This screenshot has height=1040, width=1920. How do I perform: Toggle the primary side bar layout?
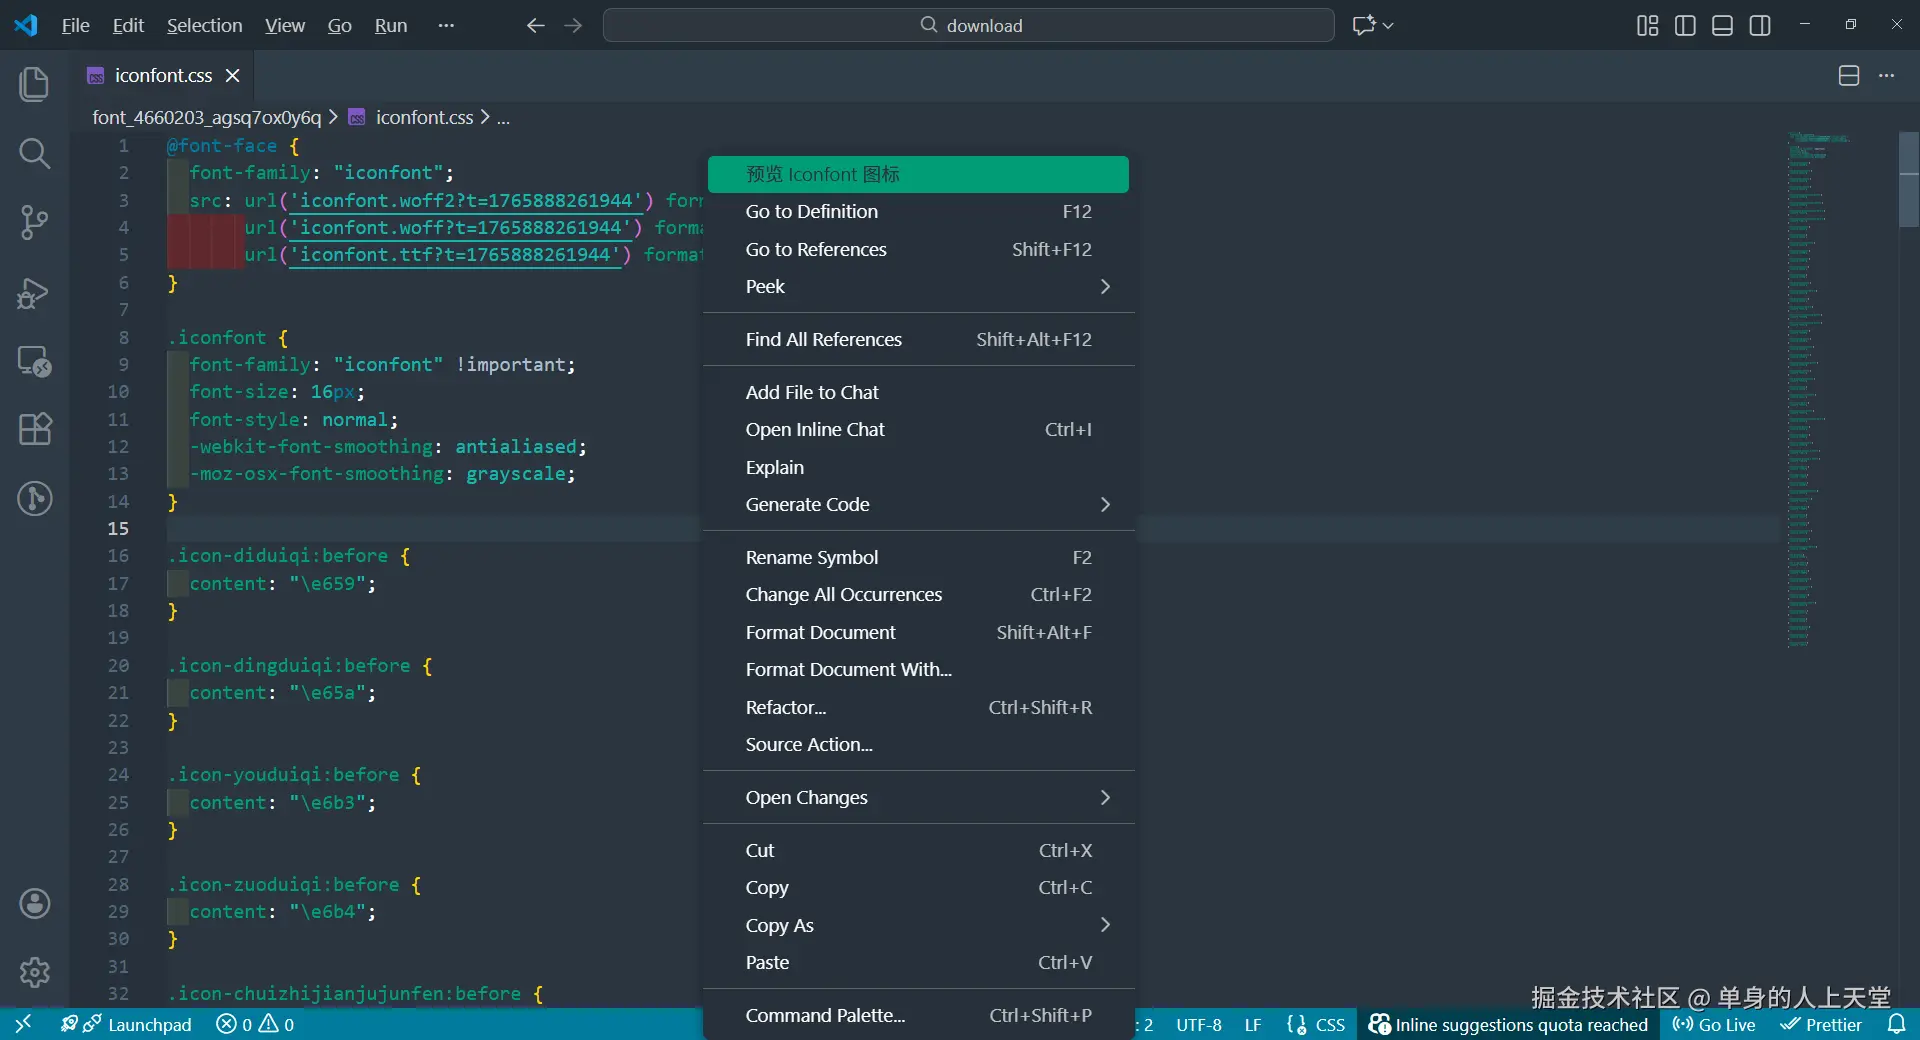[1685, 25]
